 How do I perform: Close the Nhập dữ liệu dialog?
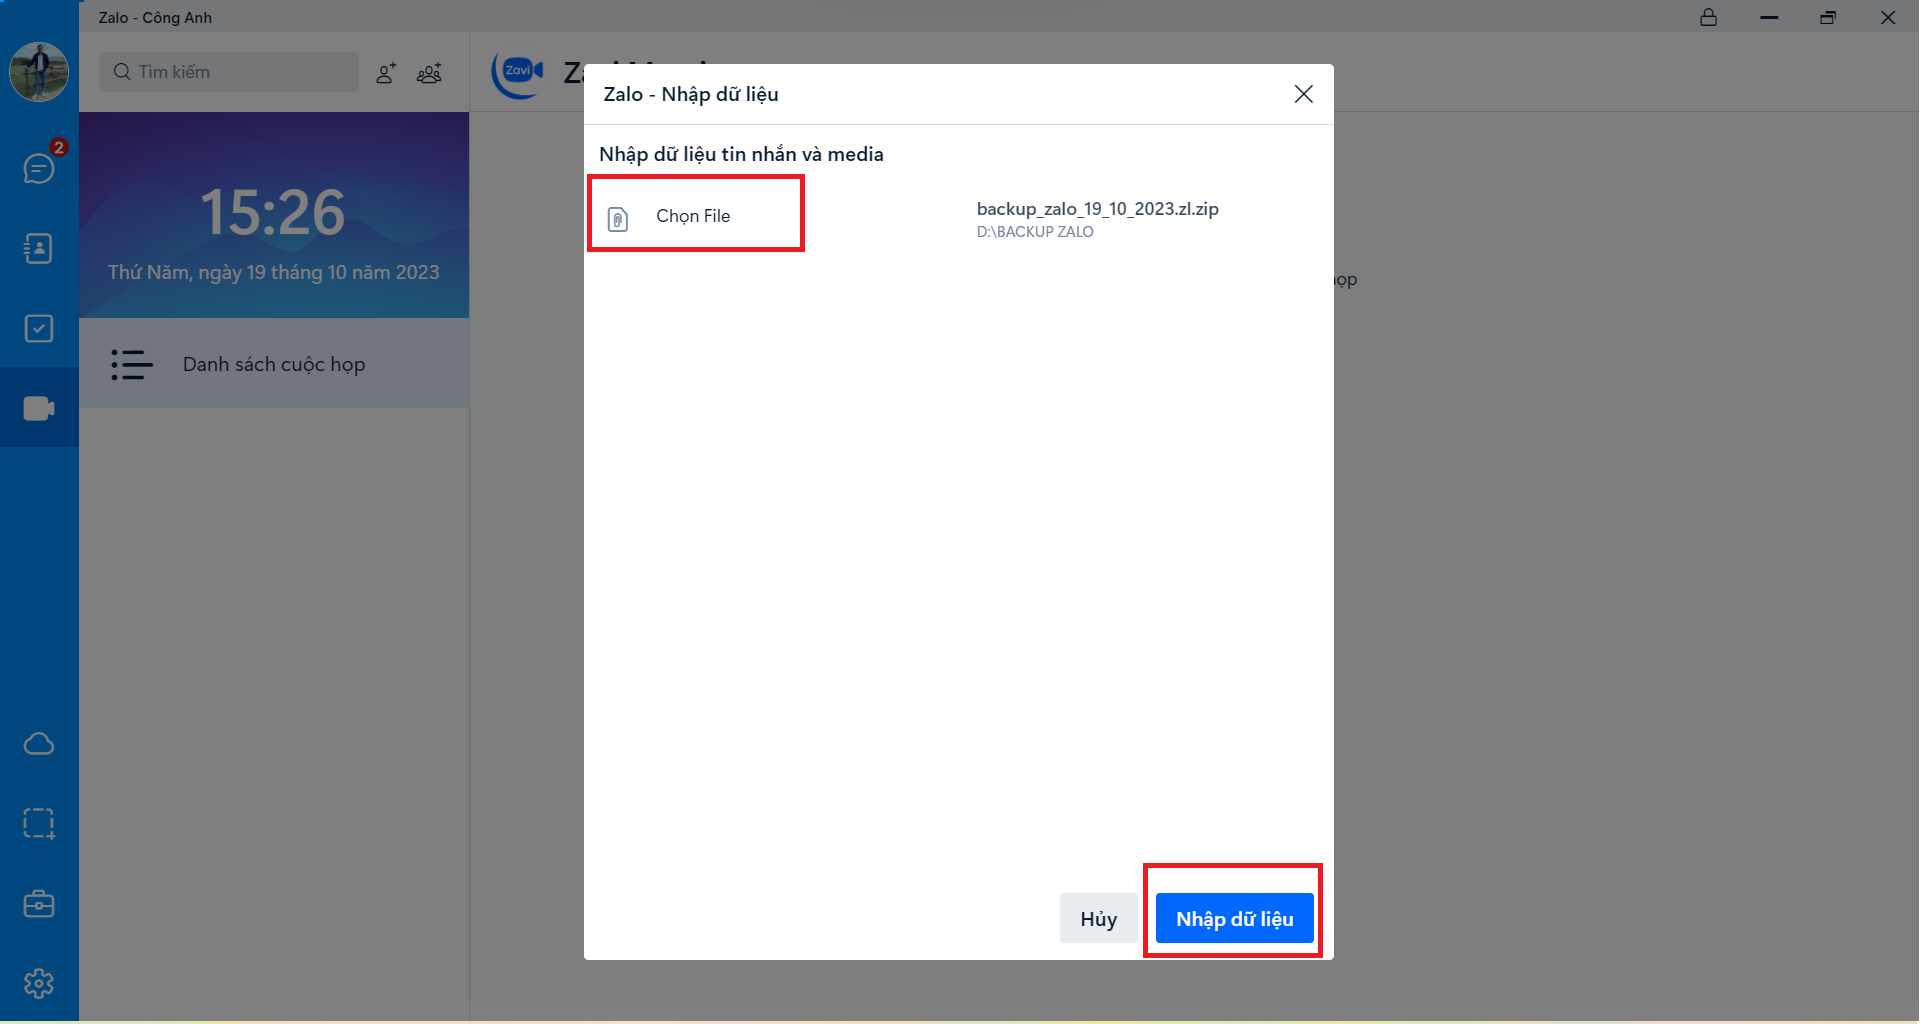(1303, 94)
